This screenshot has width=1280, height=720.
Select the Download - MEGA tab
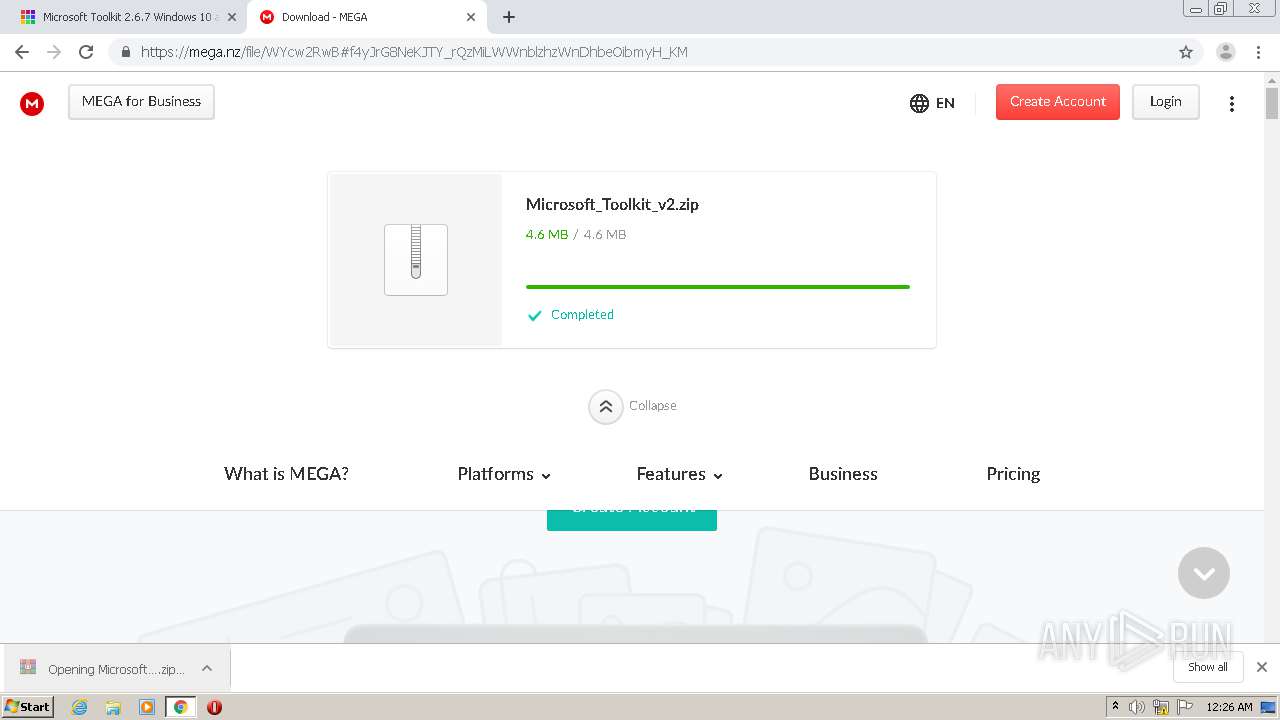click(368, 17)
